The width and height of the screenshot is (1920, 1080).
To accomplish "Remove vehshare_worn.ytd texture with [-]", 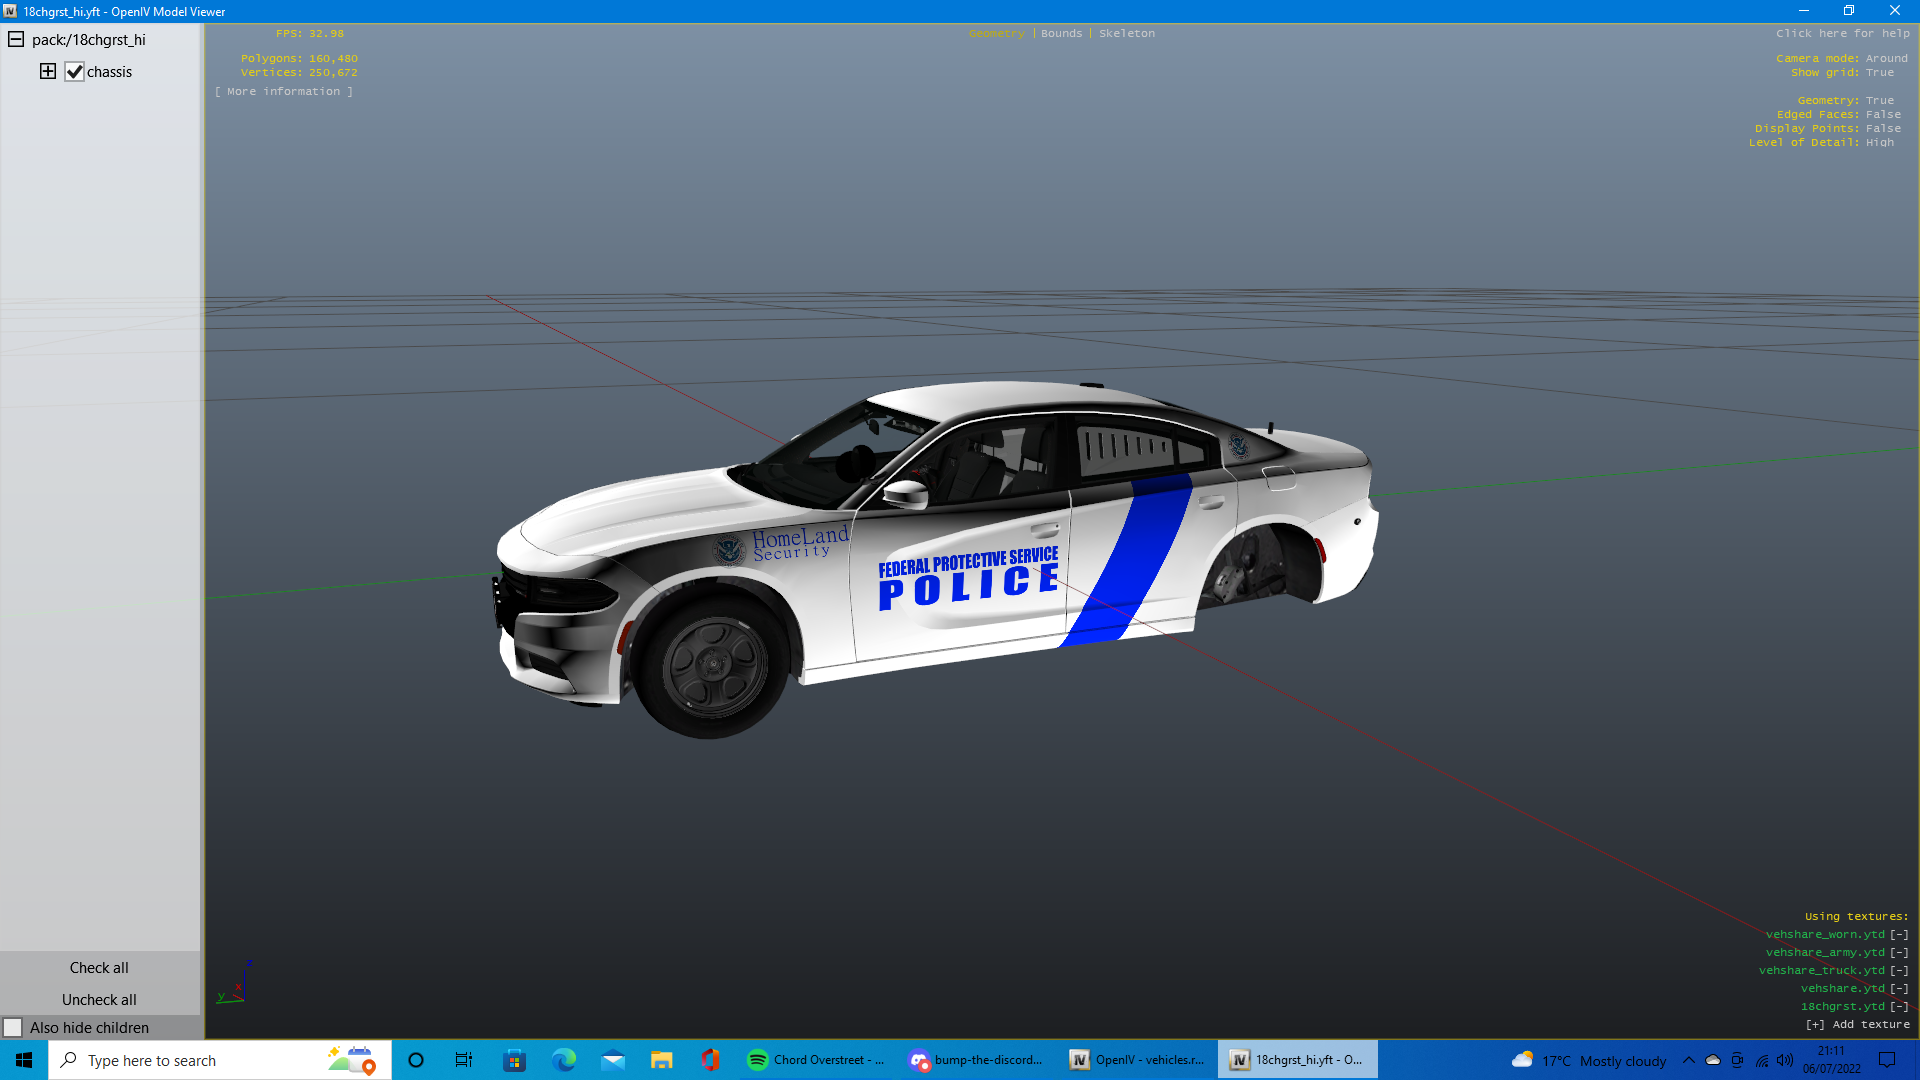I will (1899, 935).
